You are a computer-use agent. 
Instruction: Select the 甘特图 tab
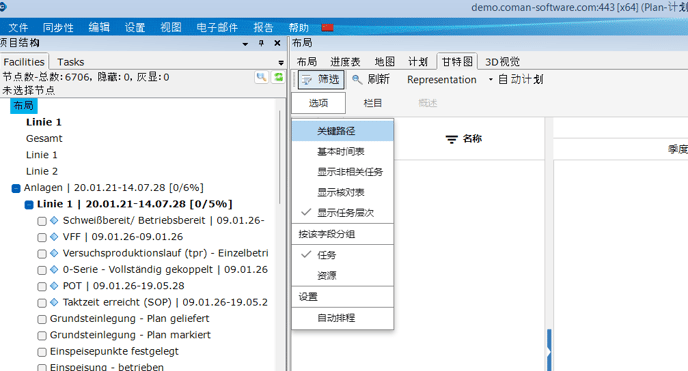(x=457, y=62)
